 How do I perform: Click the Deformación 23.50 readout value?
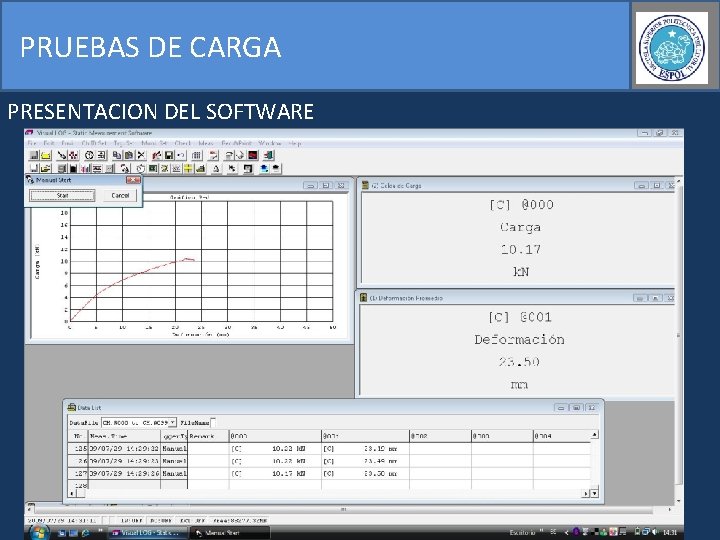(519, 362)
